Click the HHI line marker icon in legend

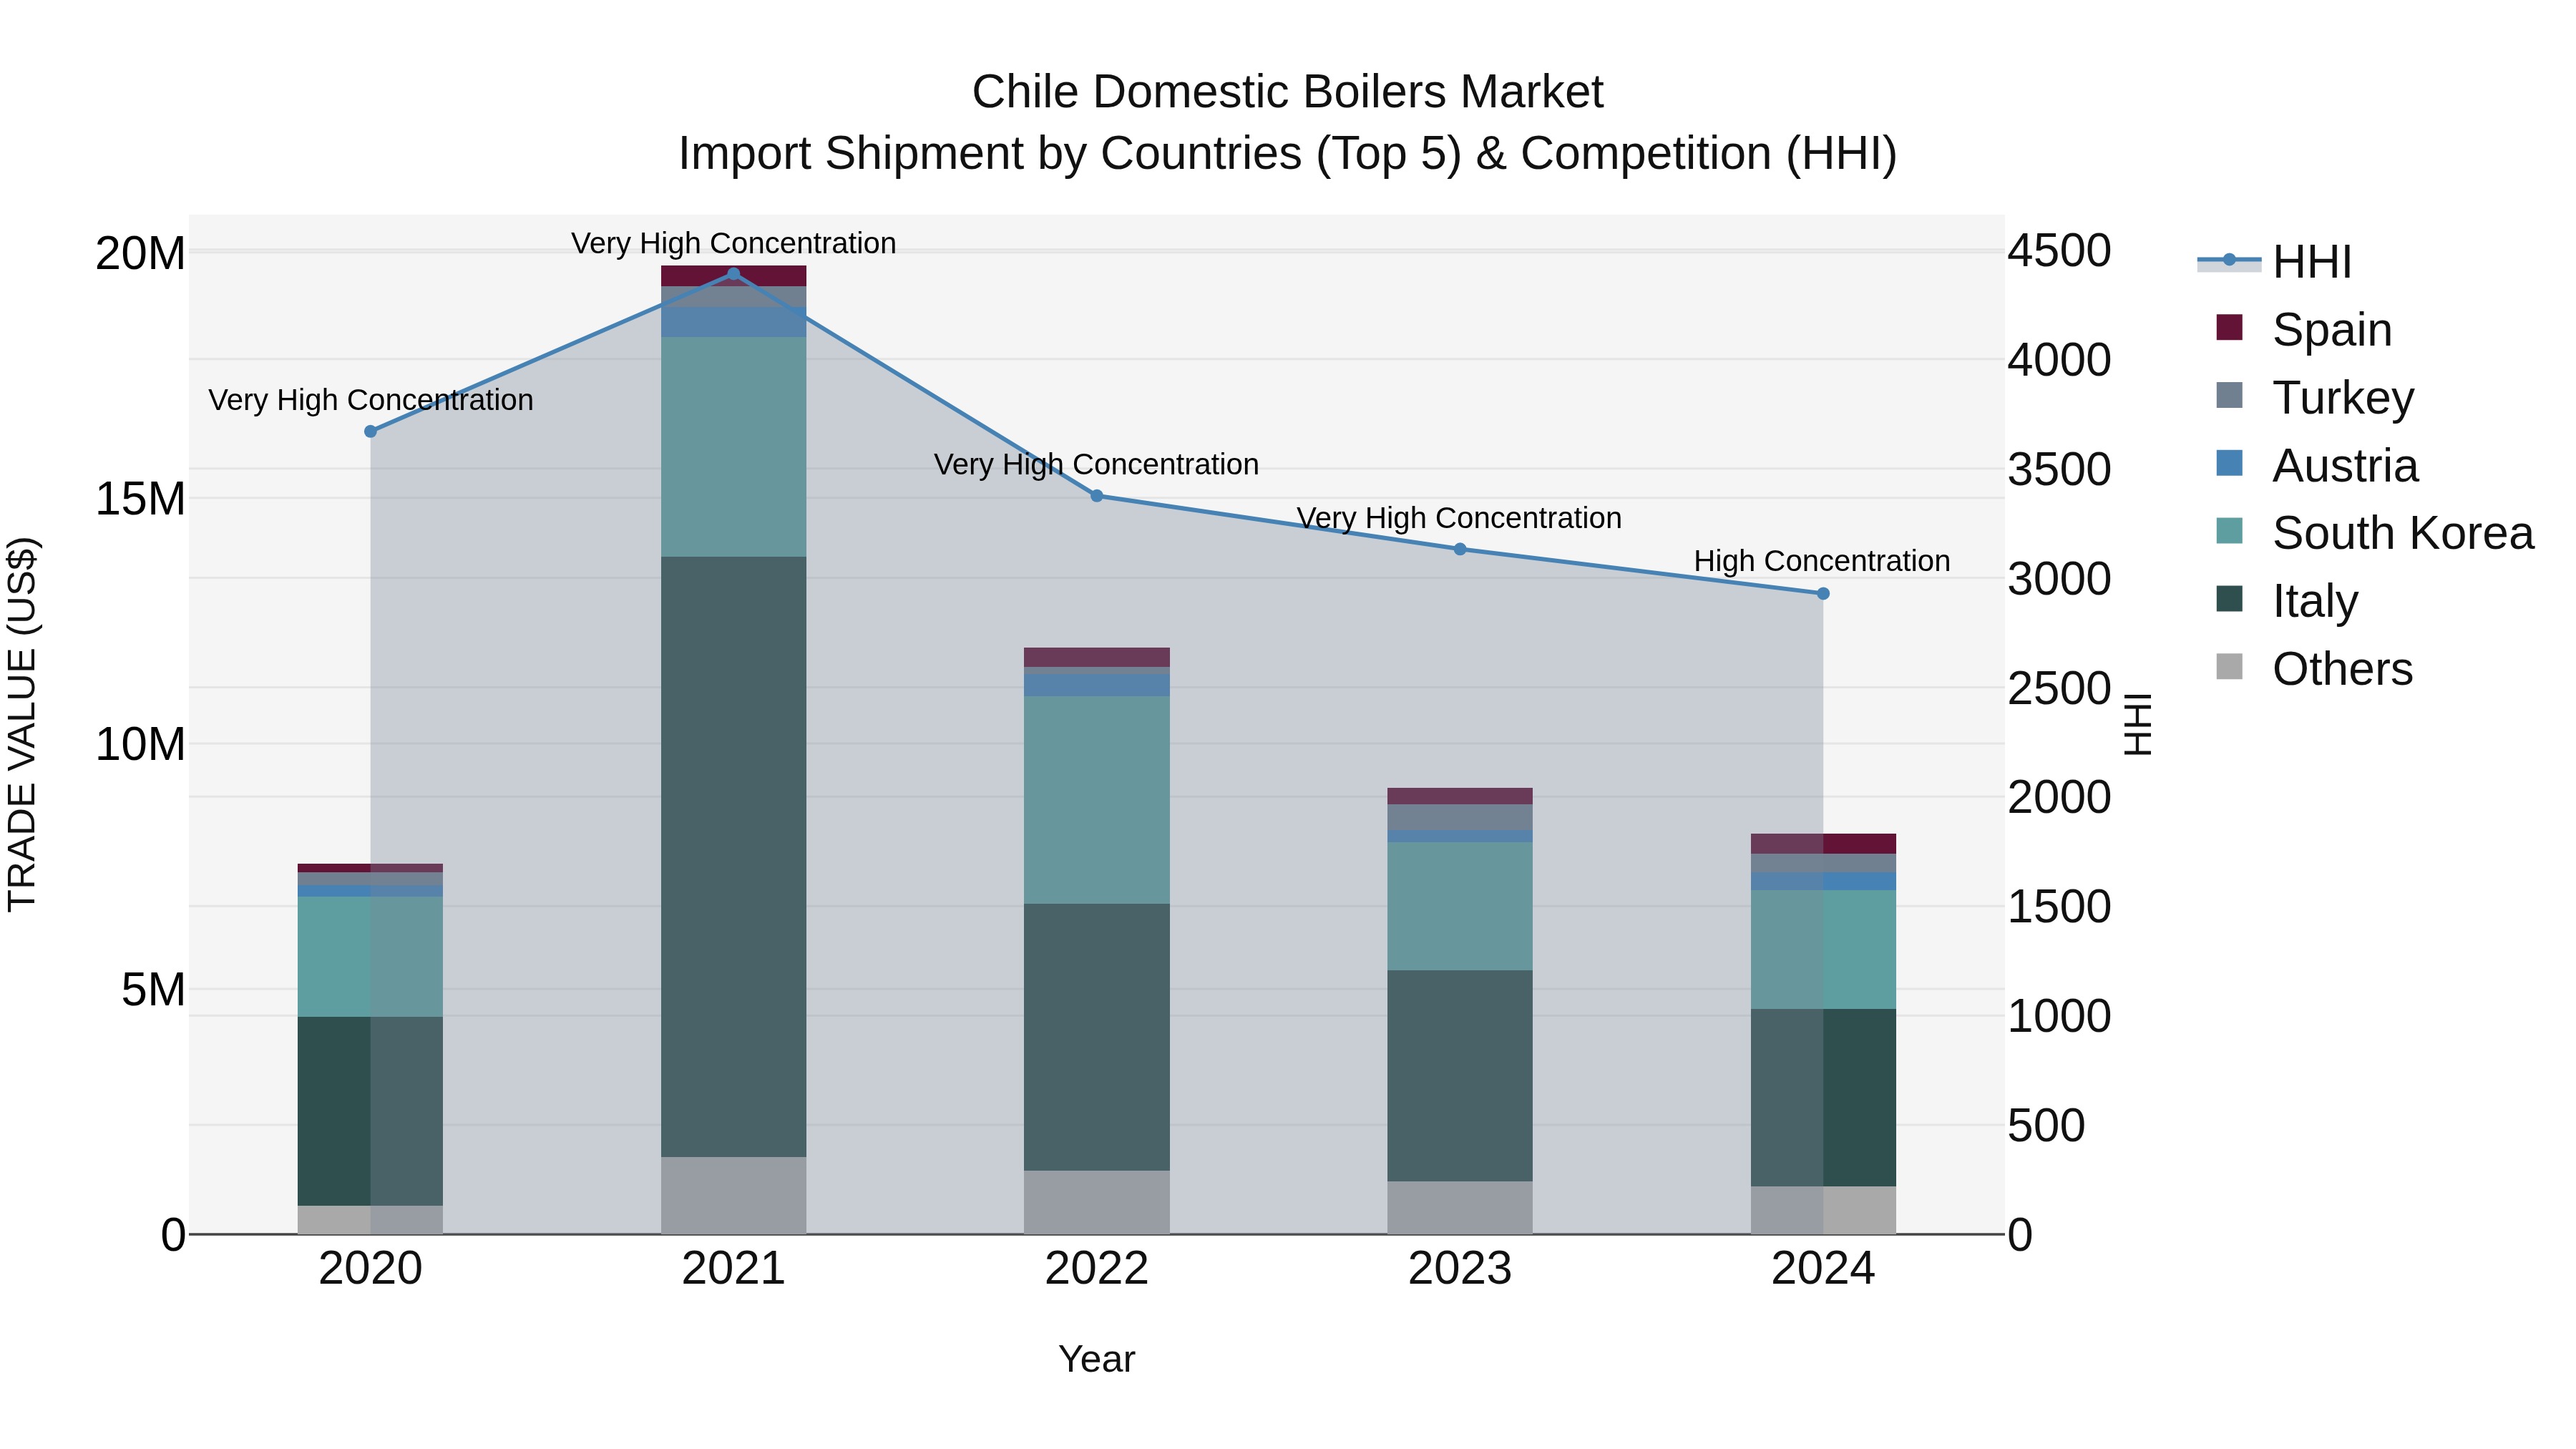coord(2229,260)
